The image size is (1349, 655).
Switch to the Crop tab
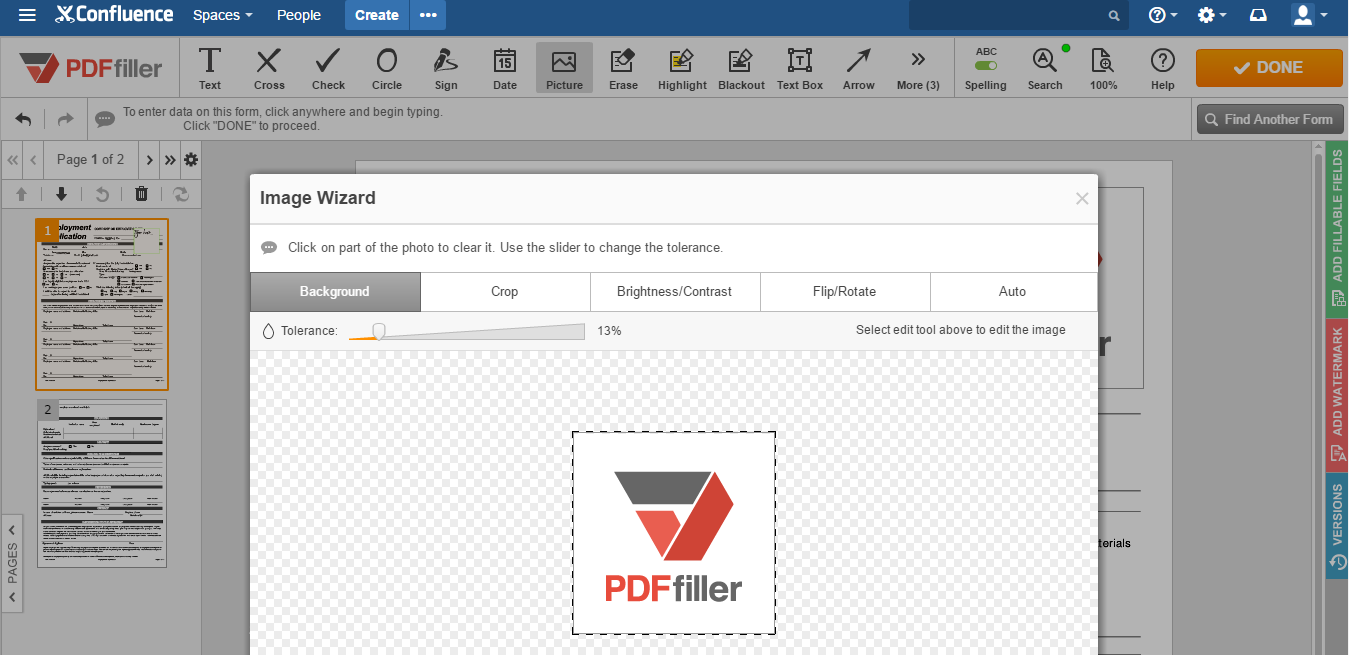(x=505, y=292)
